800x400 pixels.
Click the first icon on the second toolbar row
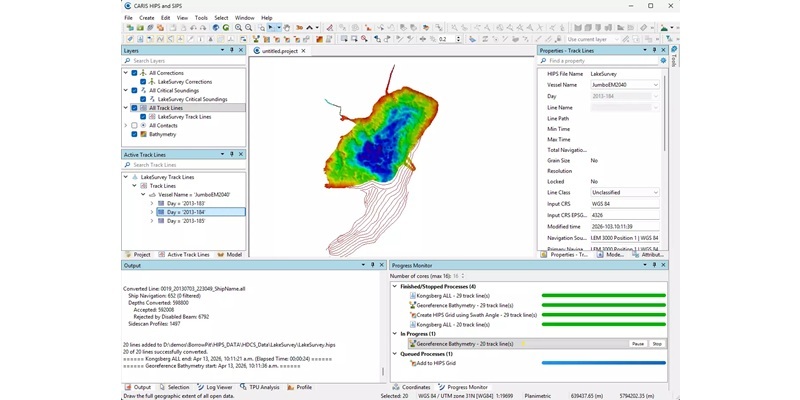click(x=130, y=39)
